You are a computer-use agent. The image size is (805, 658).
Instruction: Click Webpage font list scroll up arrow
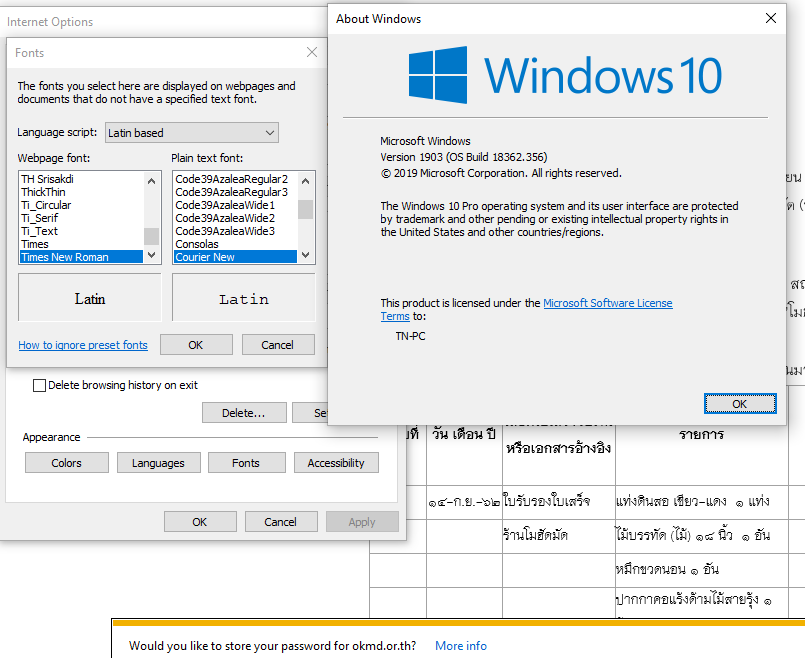151,181
